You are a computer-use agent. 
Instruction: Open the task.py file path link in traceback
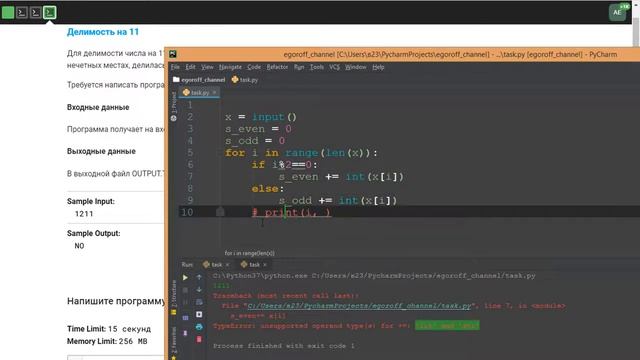[x=359, y=305]
